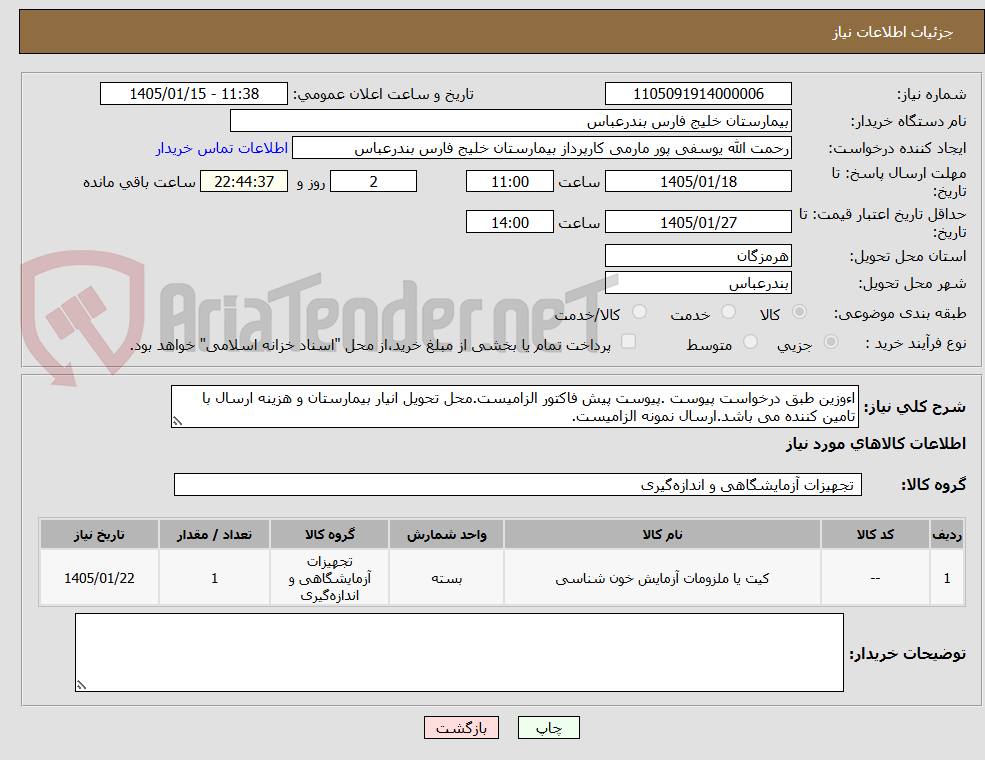Click the validity hour field 14:00

[509, 222]
